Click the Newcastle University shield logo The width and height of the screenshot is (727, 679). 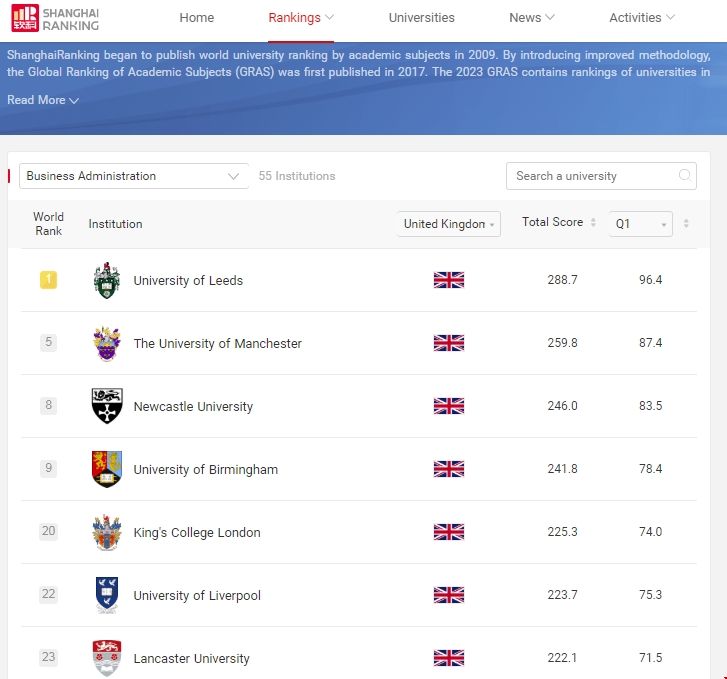(x=106, y=406)
